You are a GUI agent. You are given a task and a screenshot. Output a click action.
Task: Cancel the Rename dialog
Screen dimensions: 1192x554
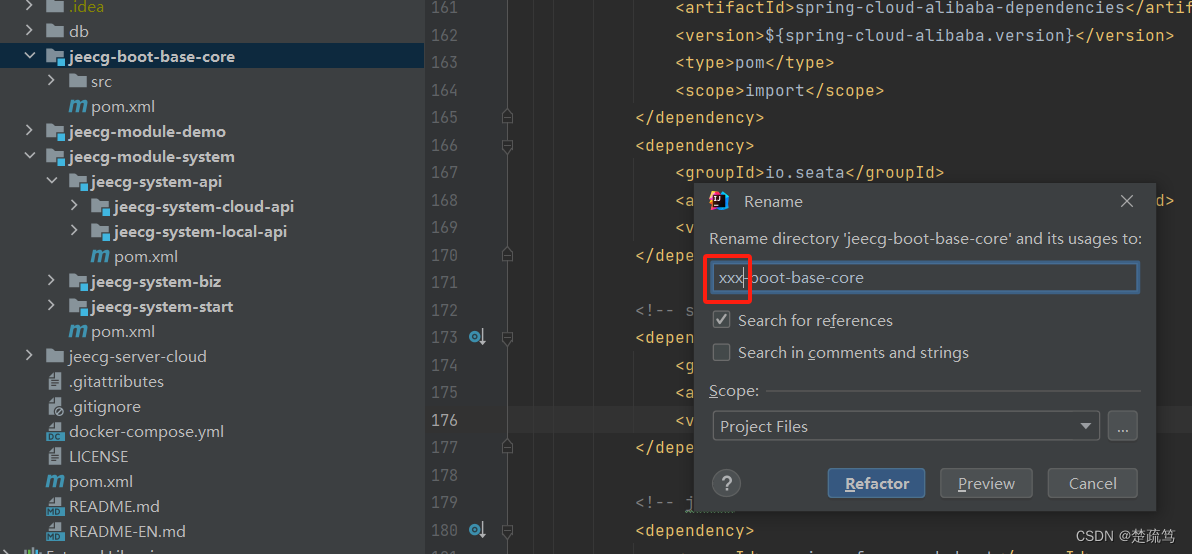pos(1092,483)
